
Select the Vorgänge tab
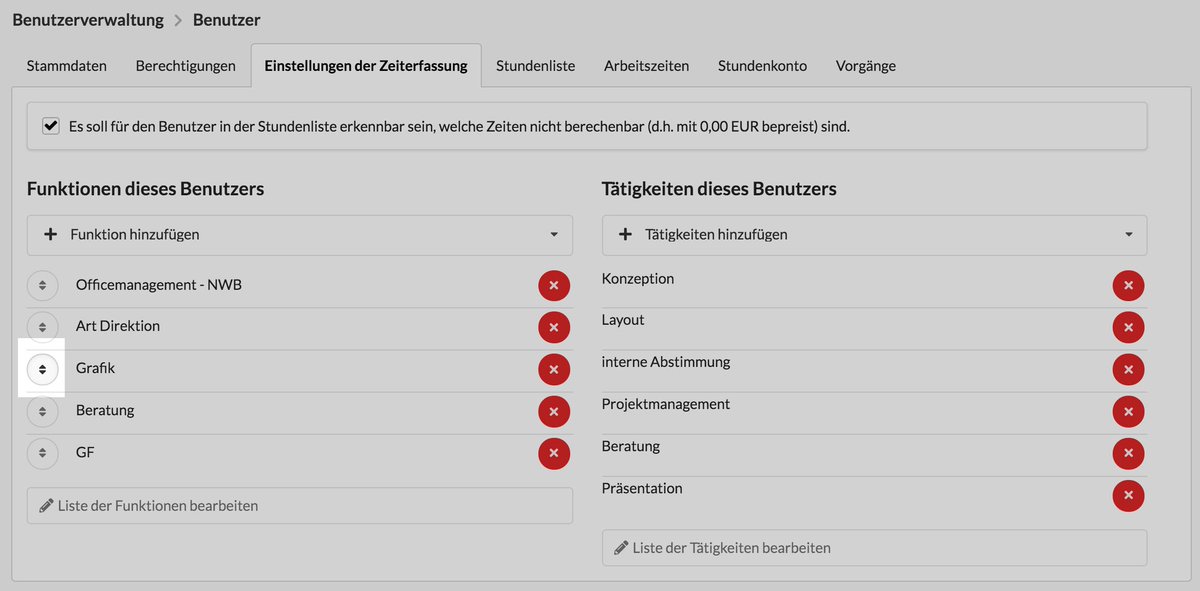click(866, 66)
